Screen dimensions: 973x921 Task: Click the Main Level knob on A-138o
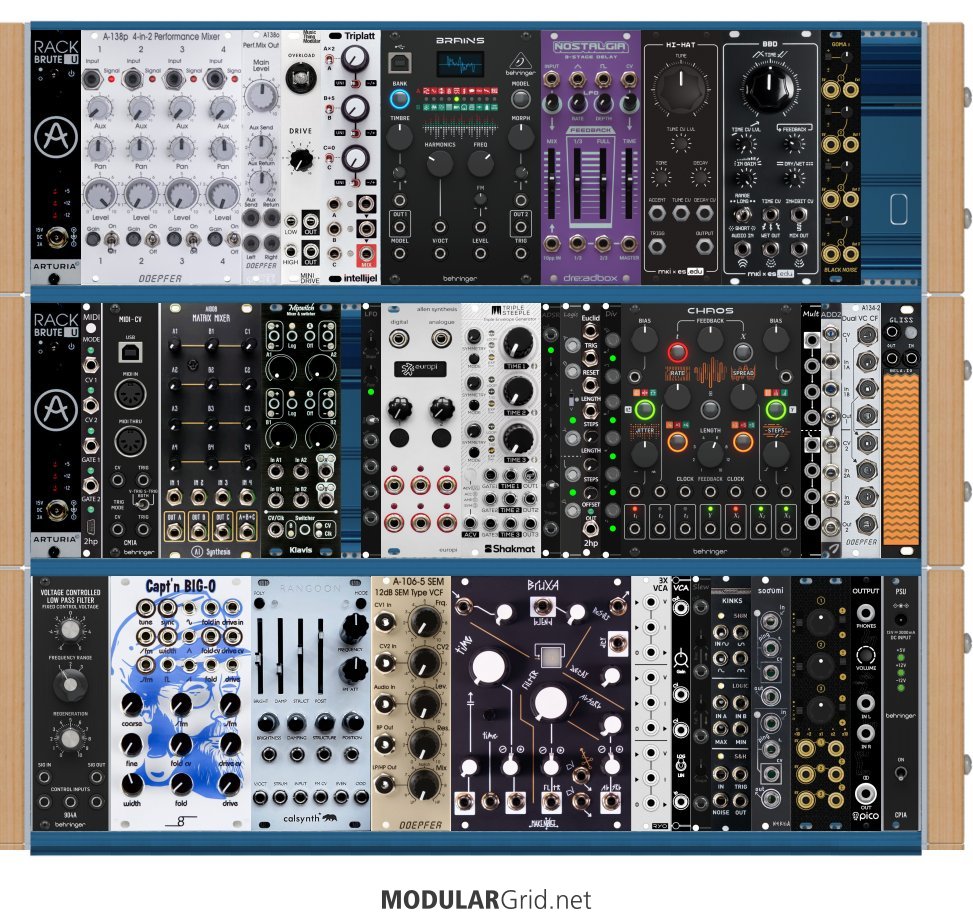[261, 96]
